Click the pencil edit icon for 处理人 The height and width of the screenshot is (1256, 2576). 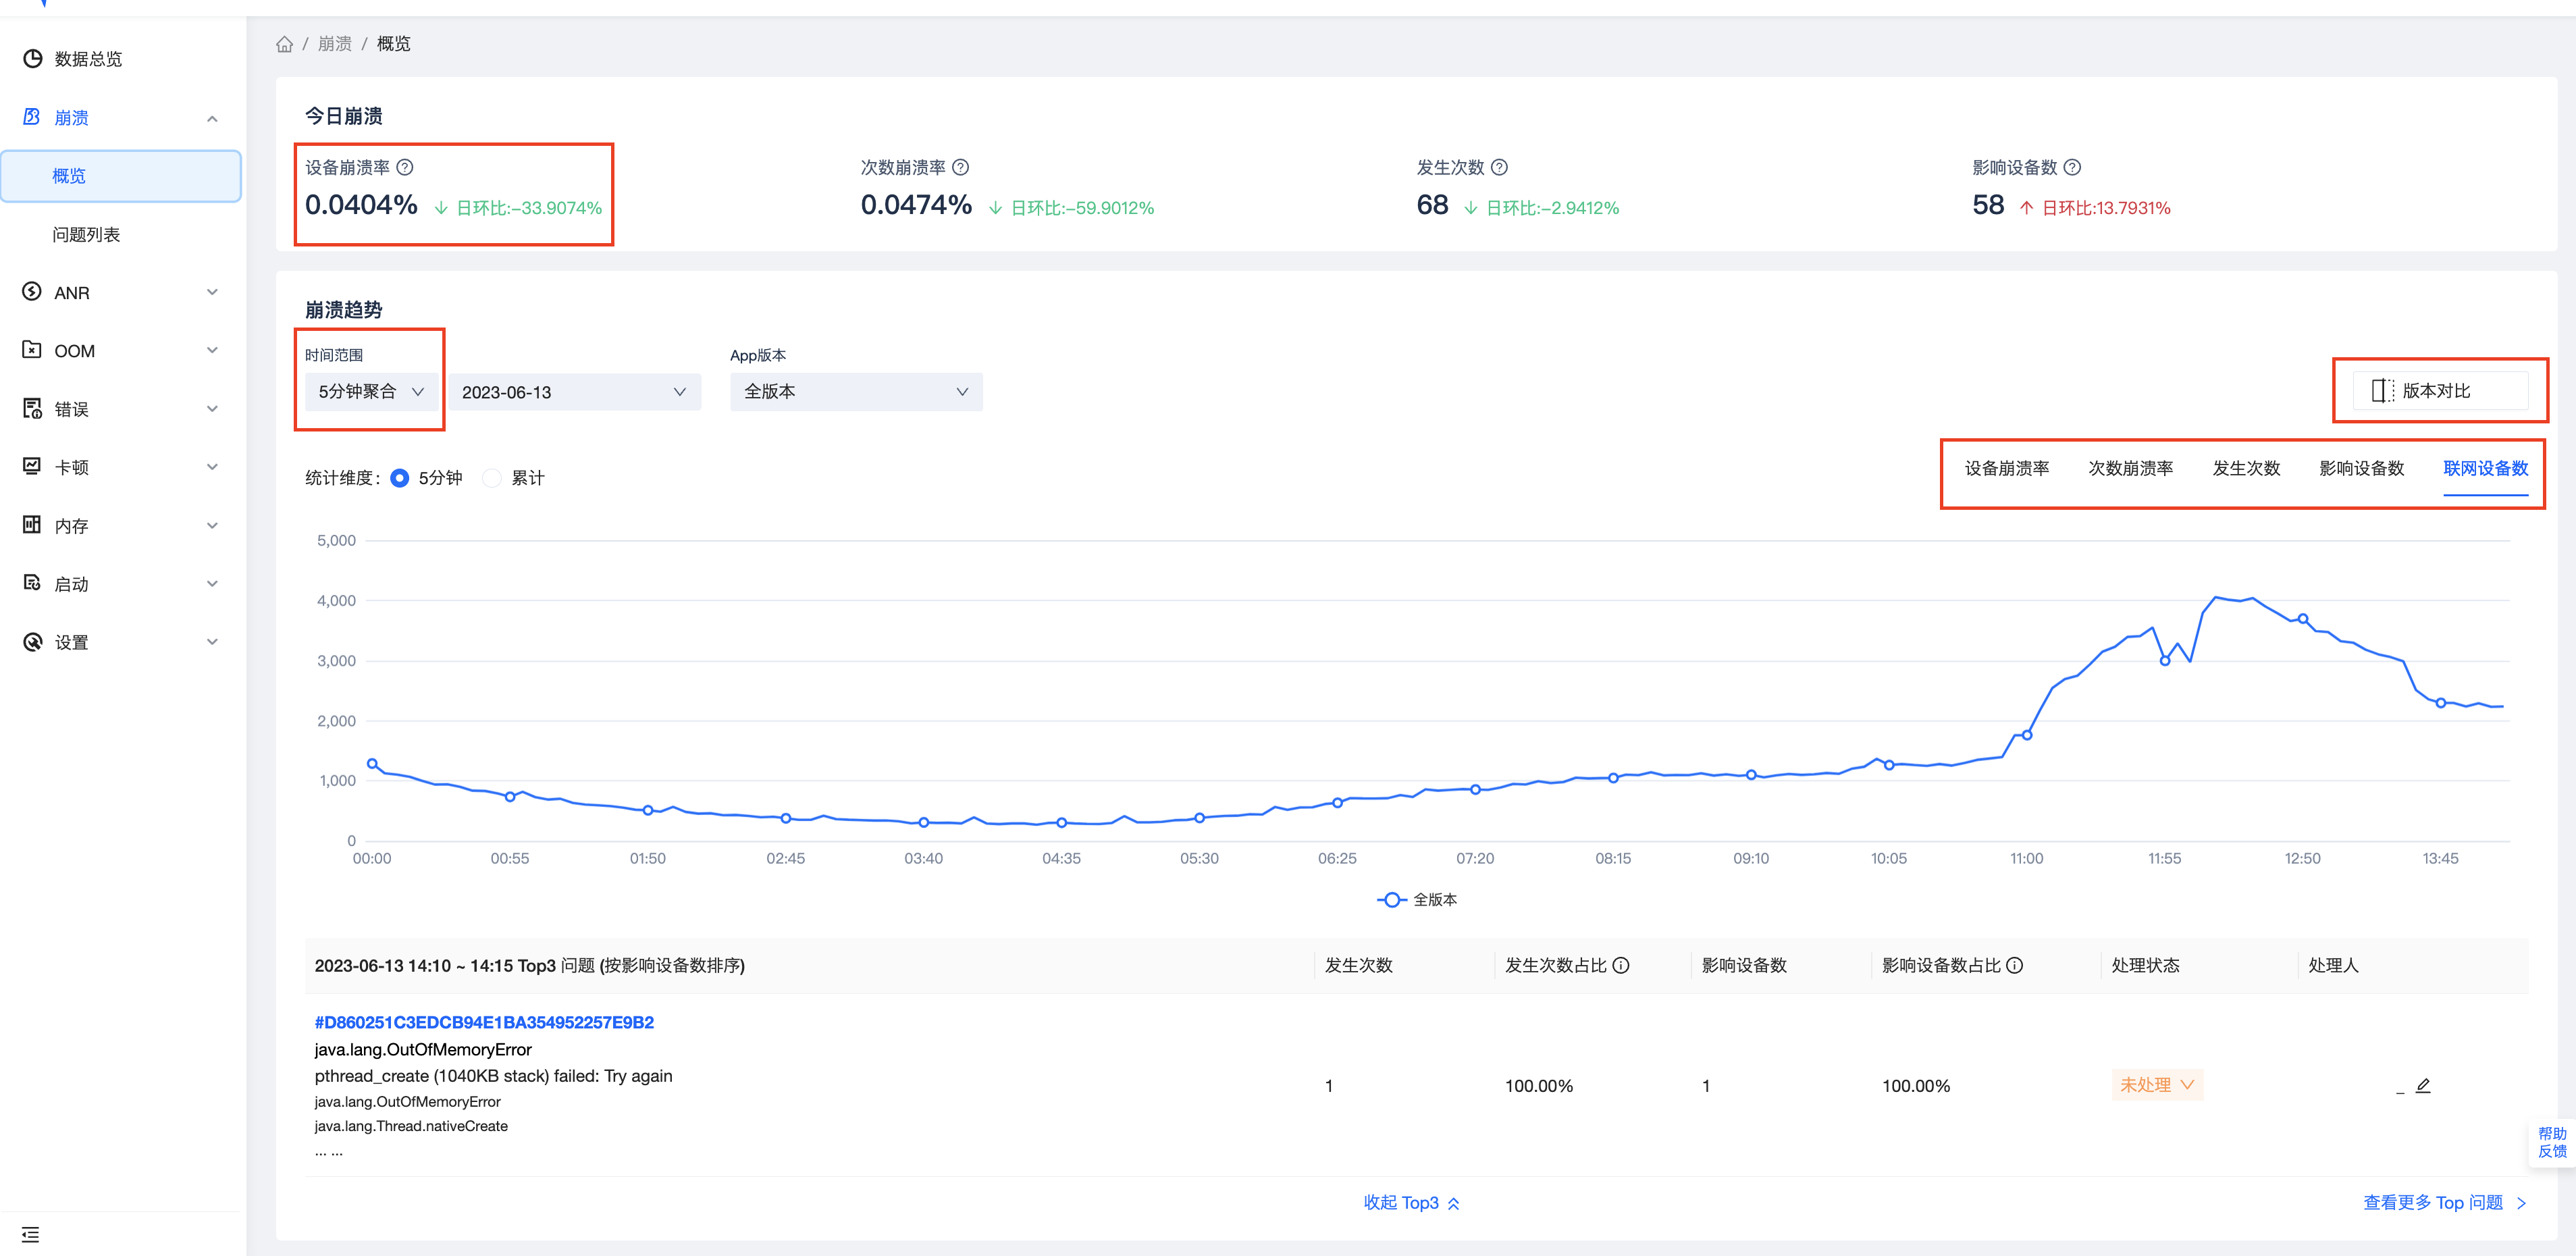2423,1085
